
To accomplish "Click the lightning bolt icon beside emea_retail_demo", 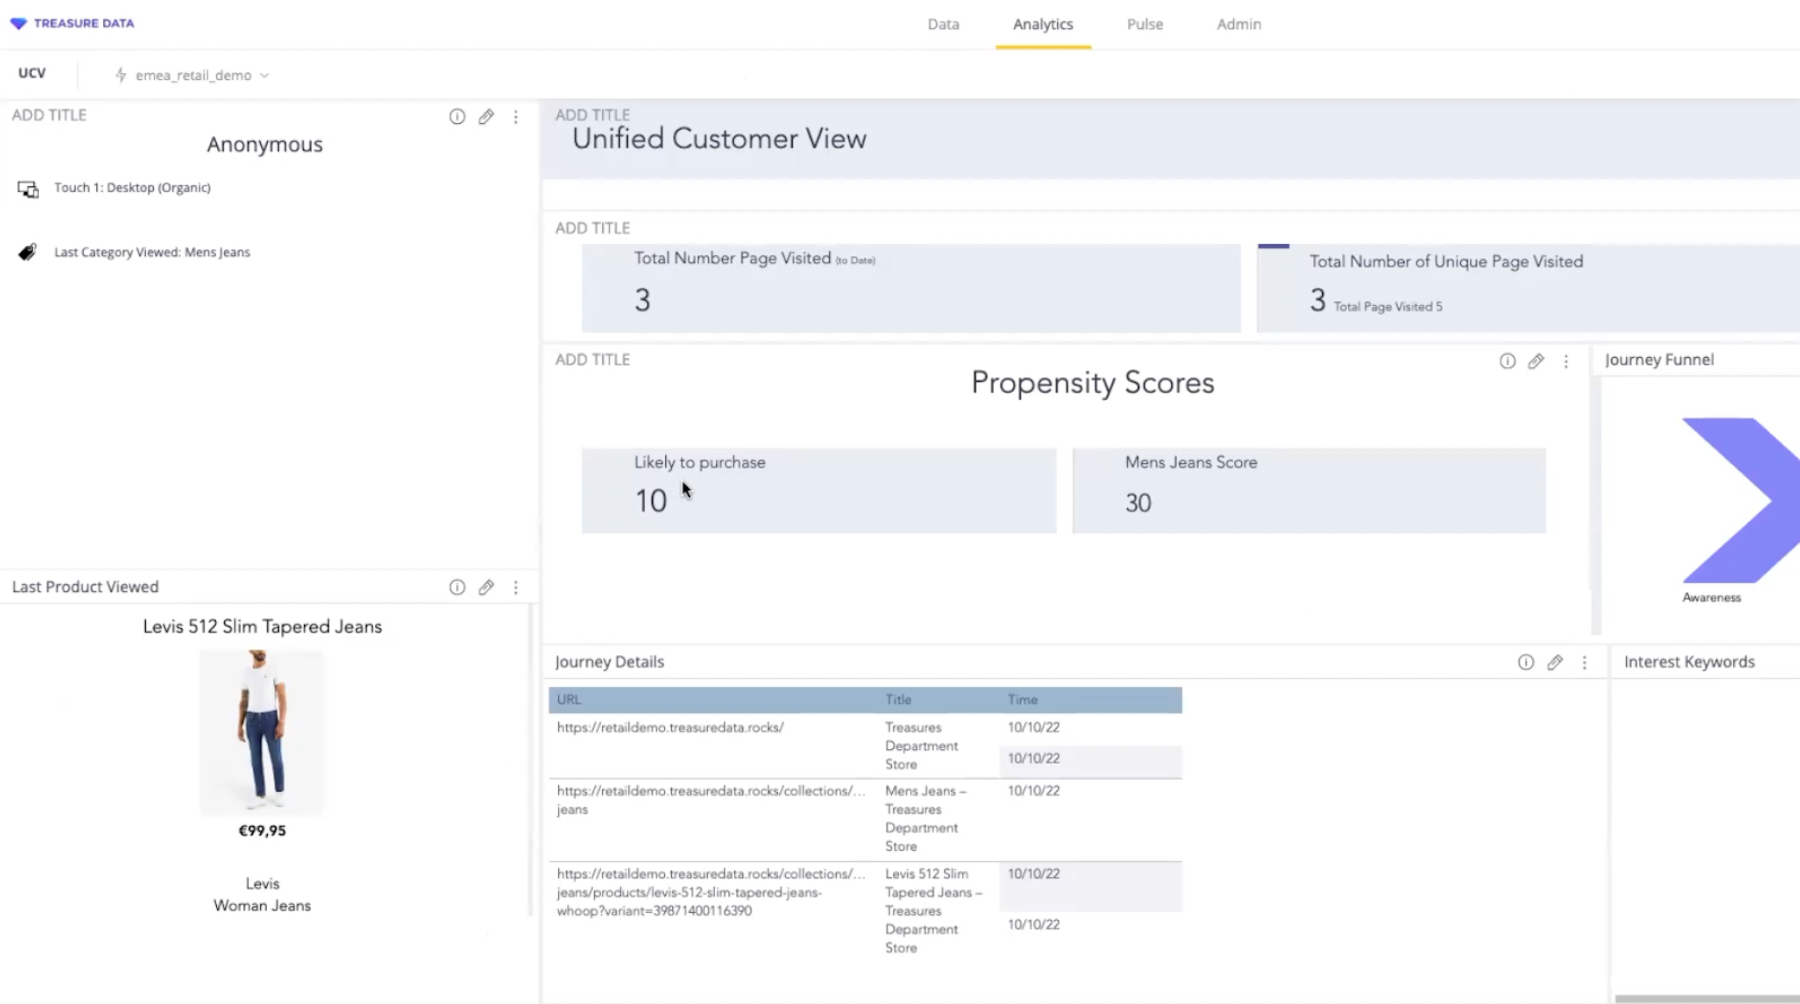I will tap(121, 75).
